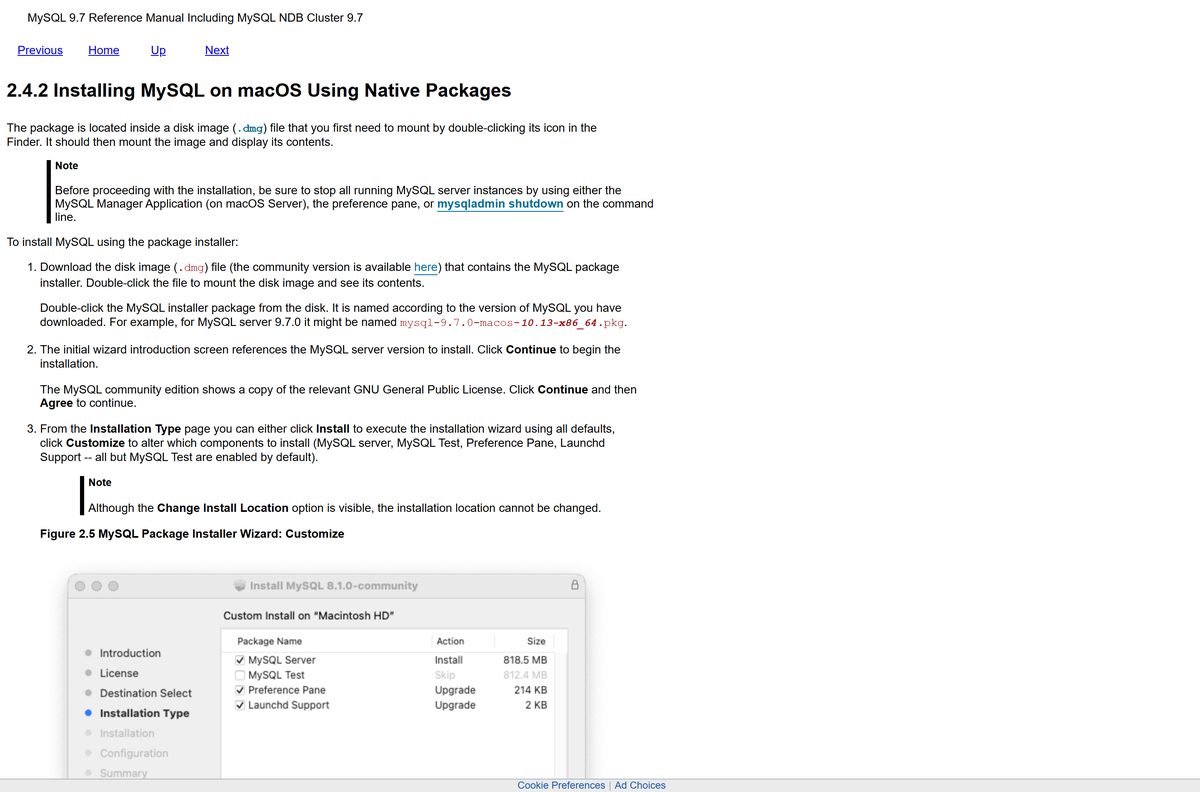Image resolution: width=1200 pixels, height=792 pixels.
Task: Select the greyed Installation step
Action: click(127, 733)
